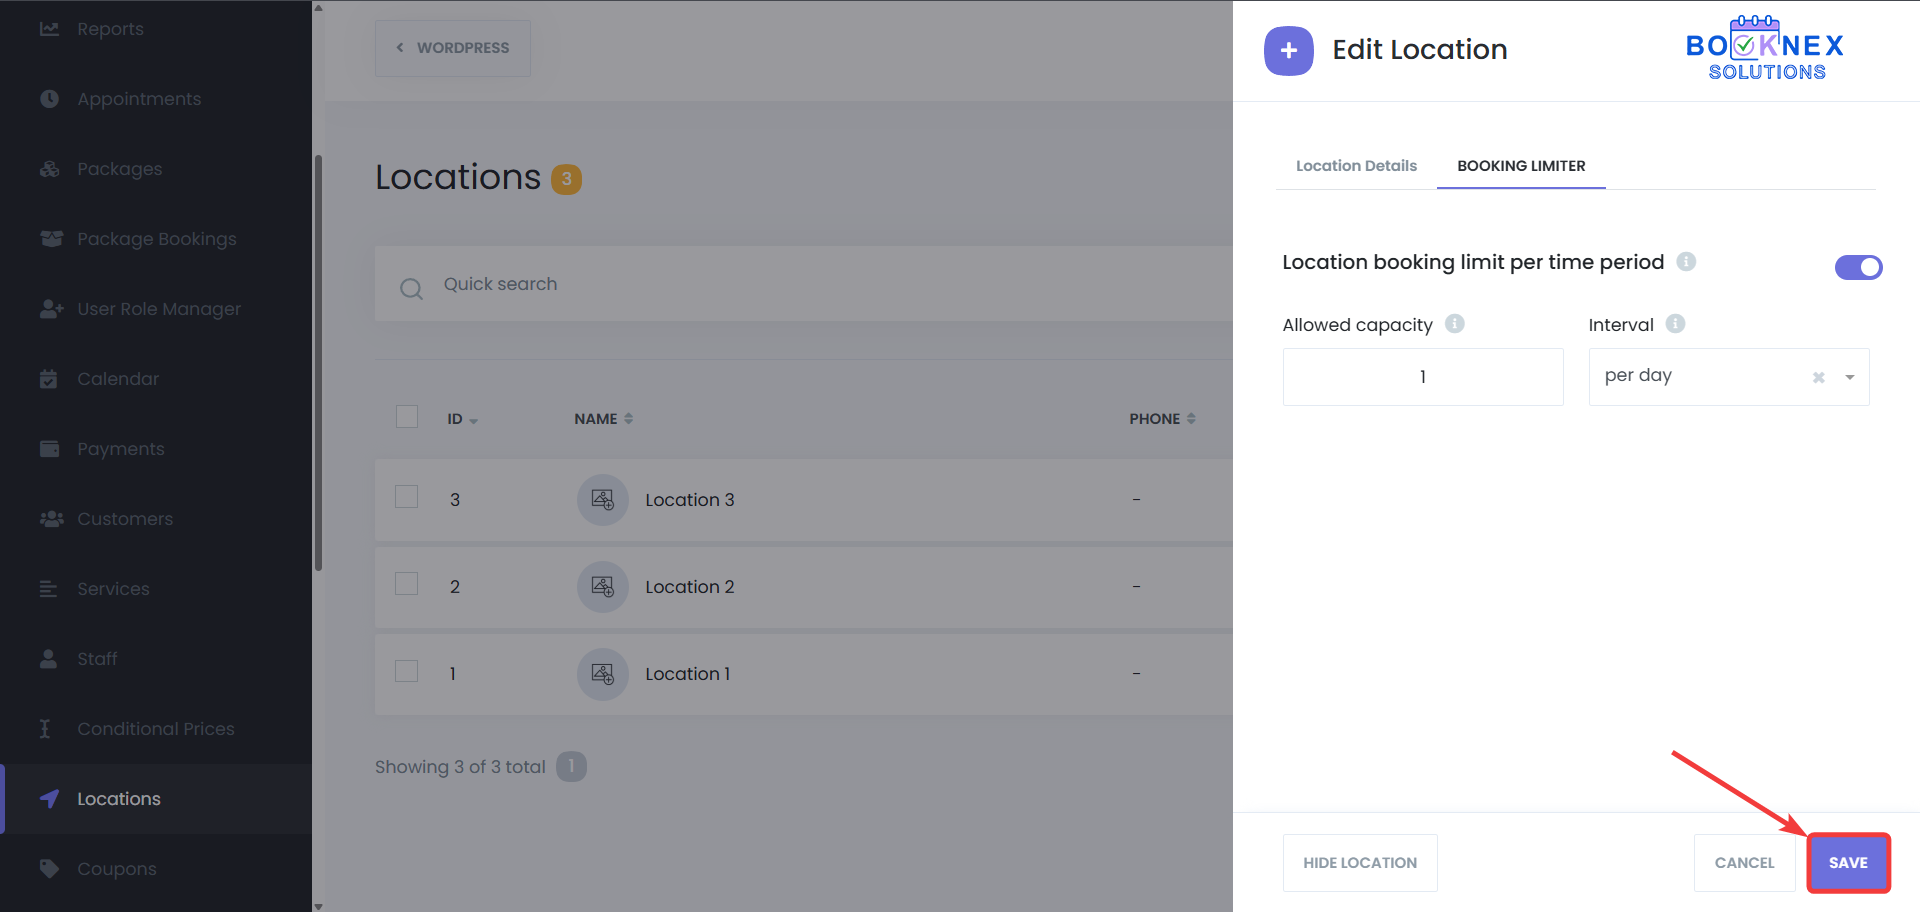Click the sidebar vertical scrollbar
Screen dimensions: 1920x912
pos(318,360)
